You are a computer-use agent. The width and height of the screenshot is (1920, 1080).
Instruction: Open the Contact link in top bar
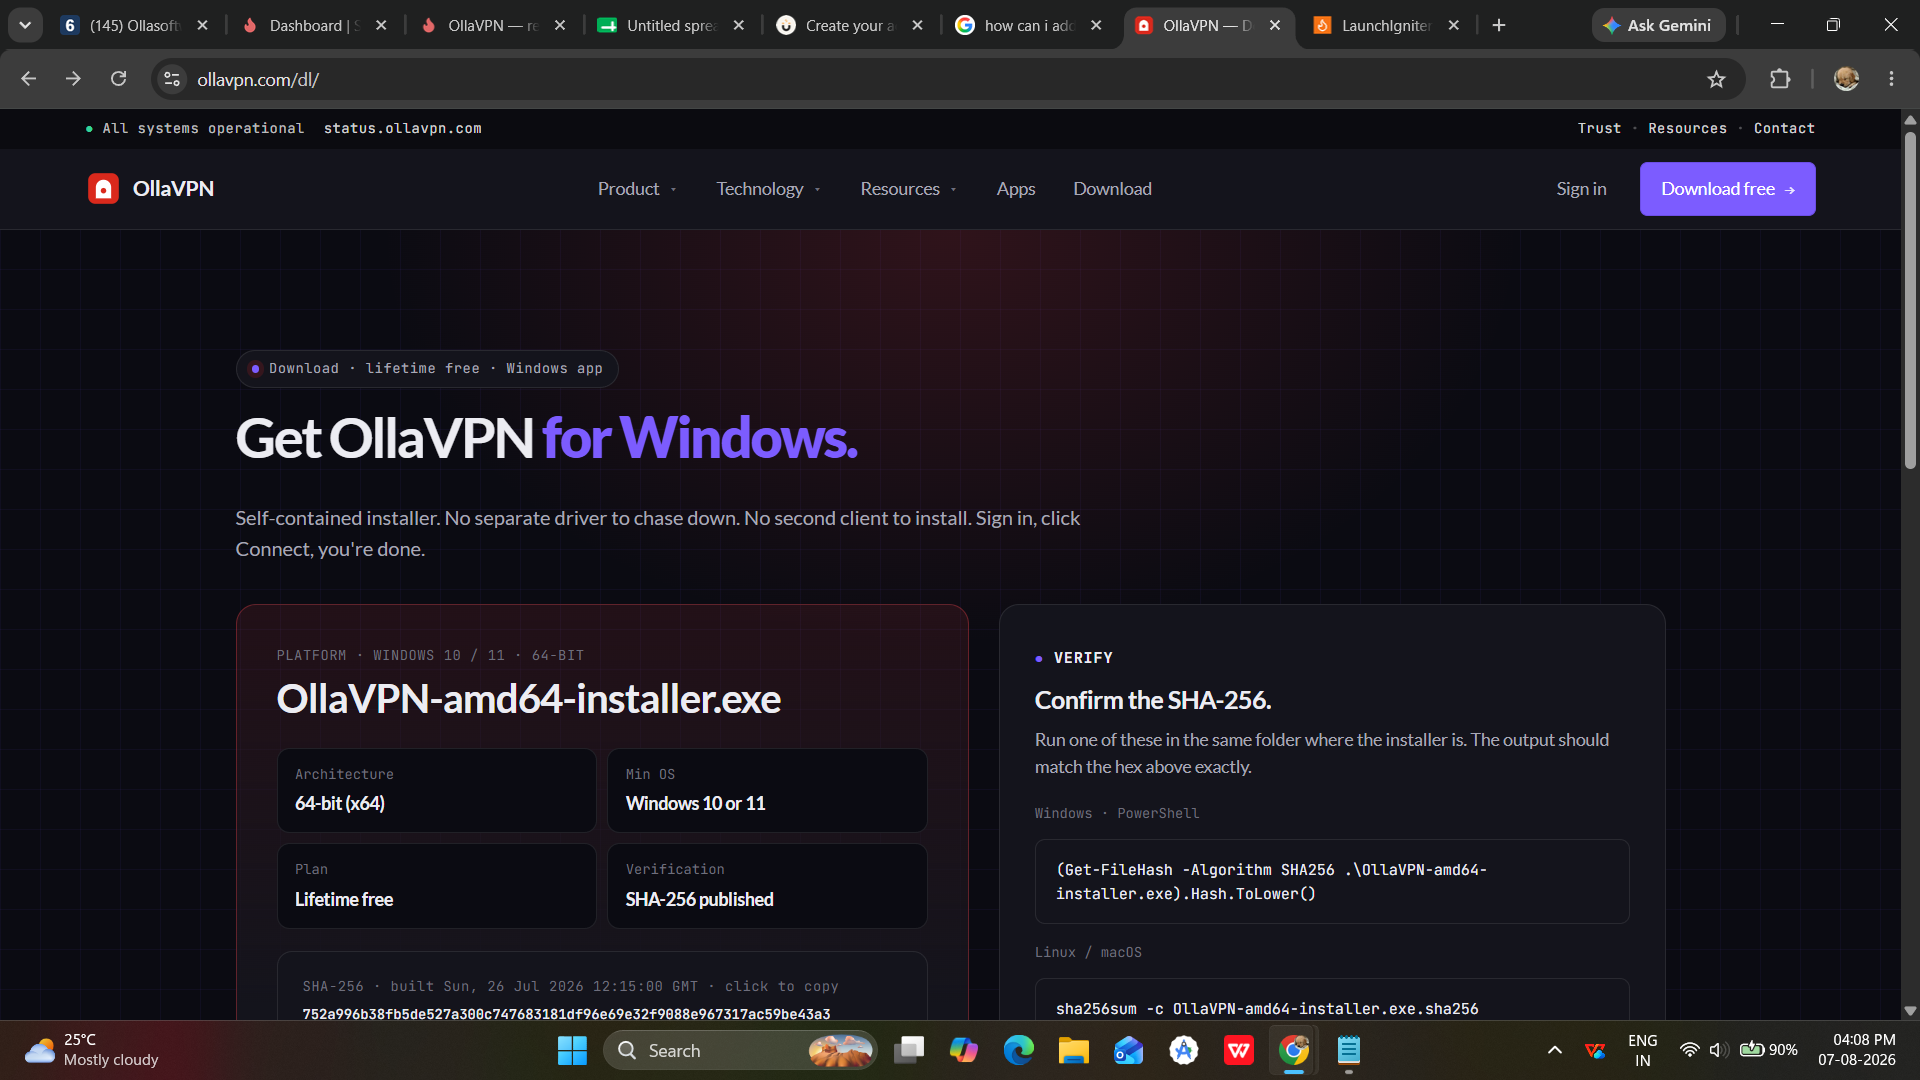pyautogui.click(x=1784, y=129)
